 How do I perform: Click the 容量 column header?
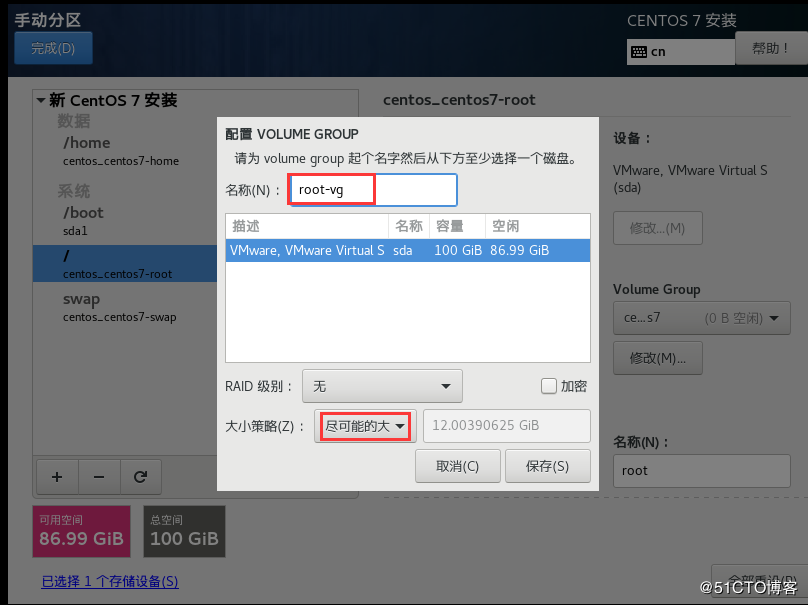click(458, 226)
